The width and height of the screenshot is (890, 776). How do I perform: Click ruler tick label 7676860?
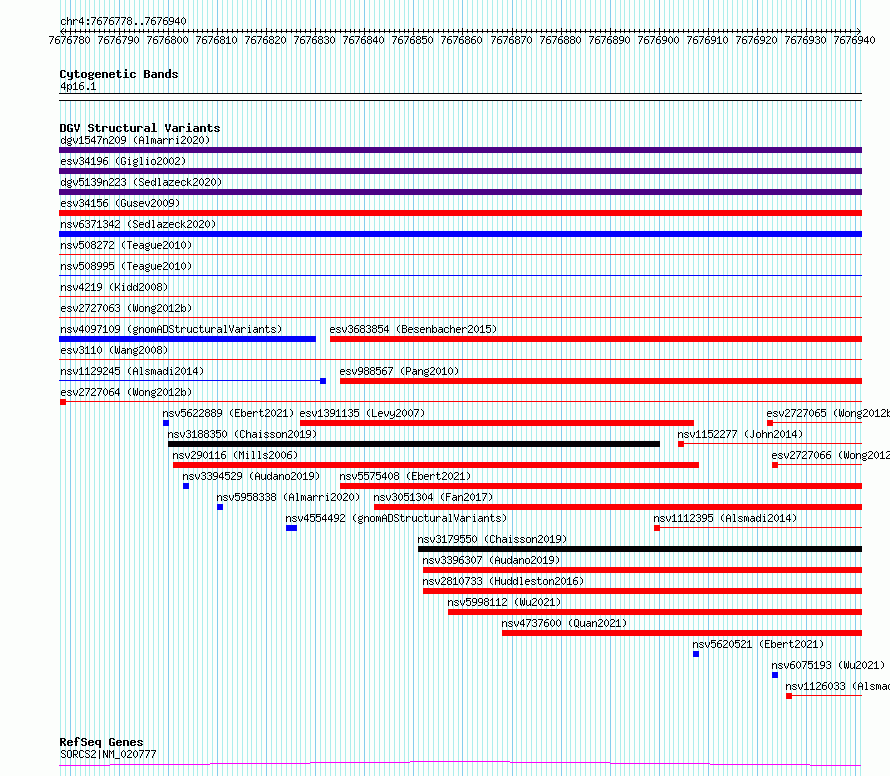[x=461, y=40]
